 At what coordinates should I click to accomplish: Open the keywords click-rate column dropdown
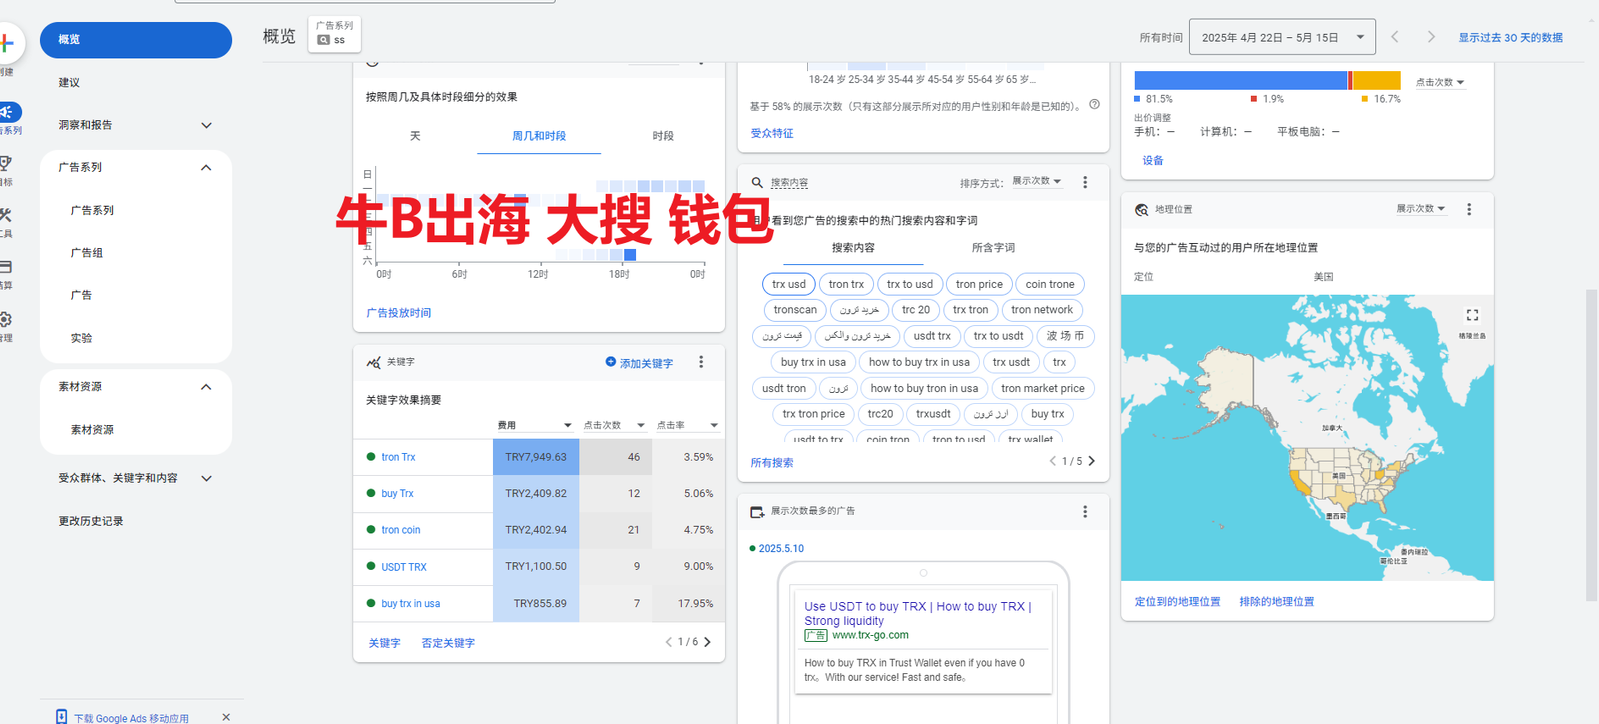point(687,425)
